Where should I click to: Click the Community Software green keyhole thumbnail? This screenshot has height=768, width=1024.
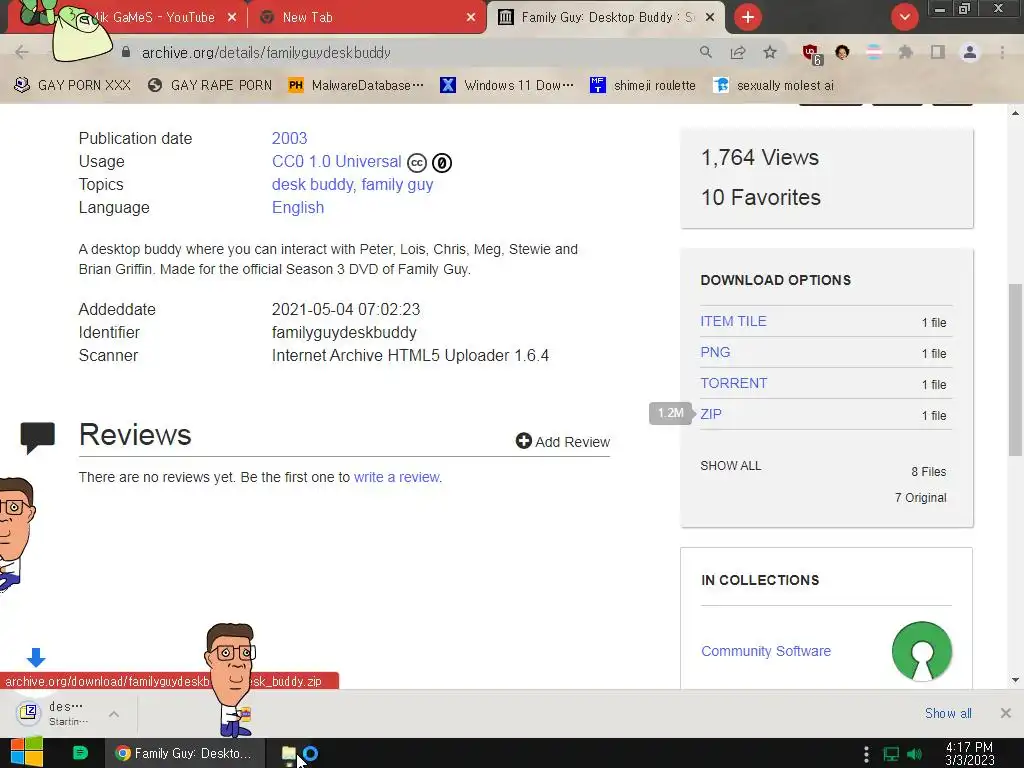pos(921,651)
